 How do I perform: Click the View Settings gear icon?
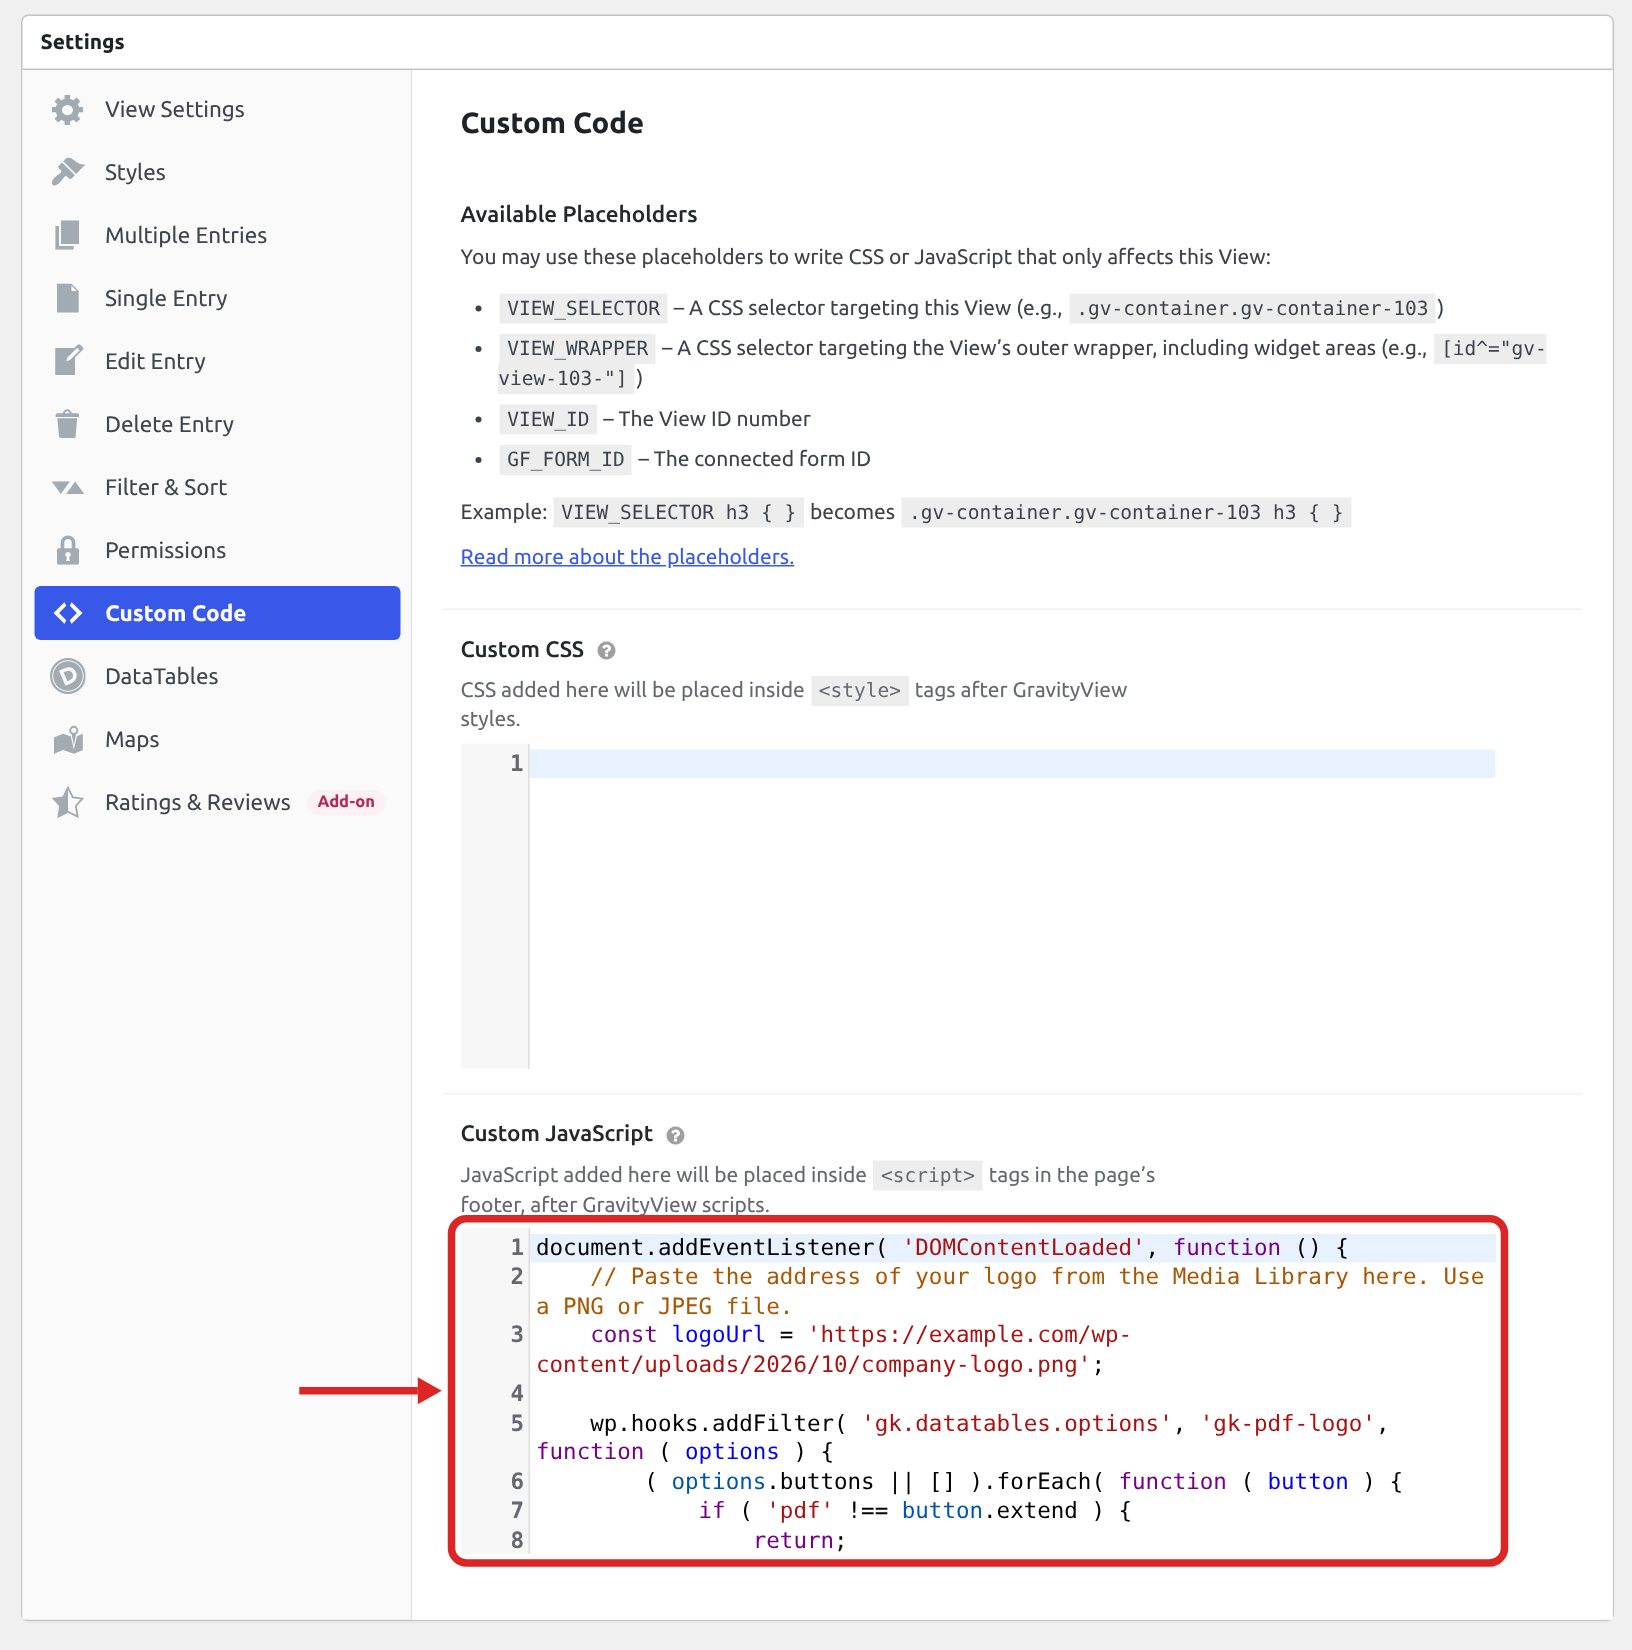[67, 109]
